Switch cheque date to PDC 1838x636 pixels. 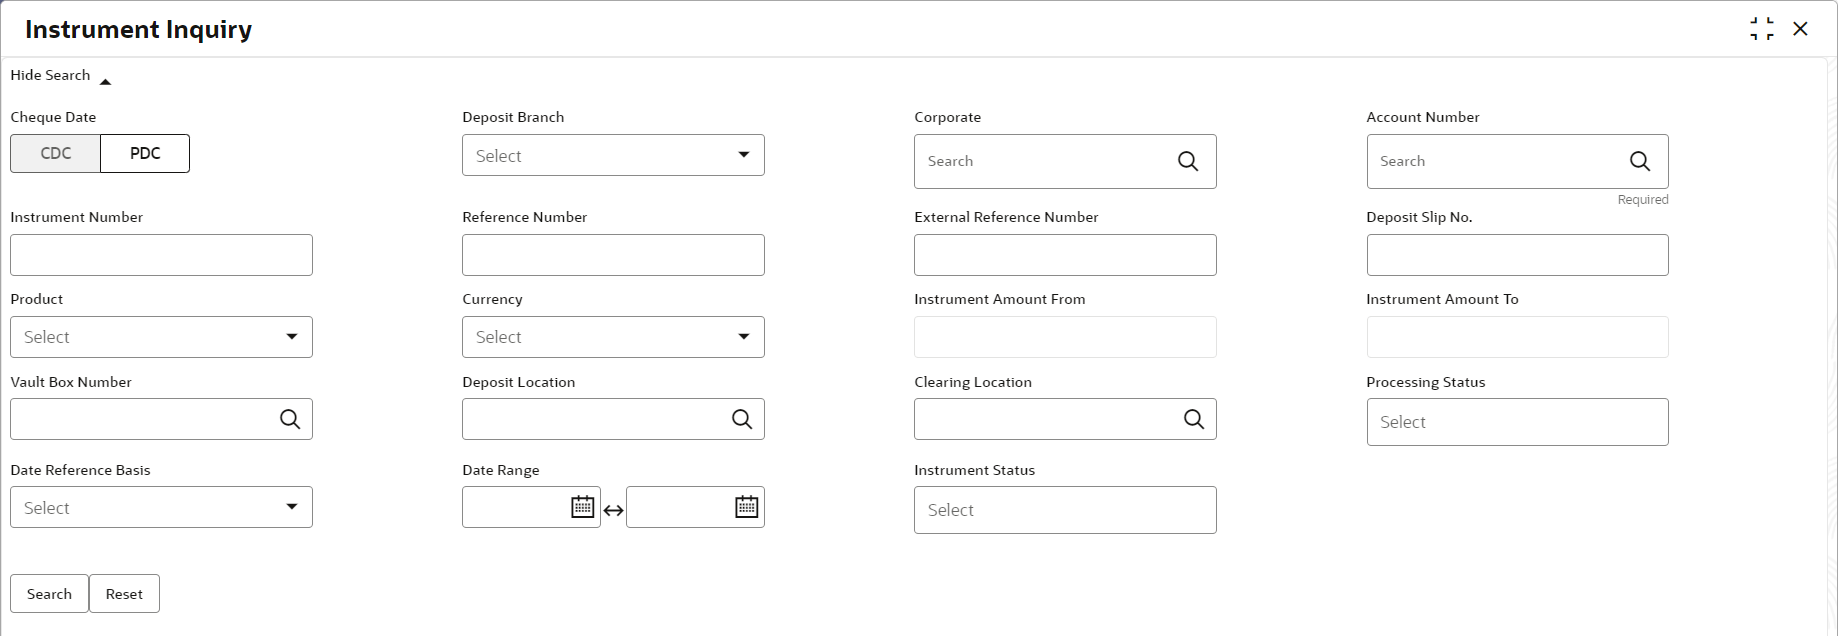[145, 153]
